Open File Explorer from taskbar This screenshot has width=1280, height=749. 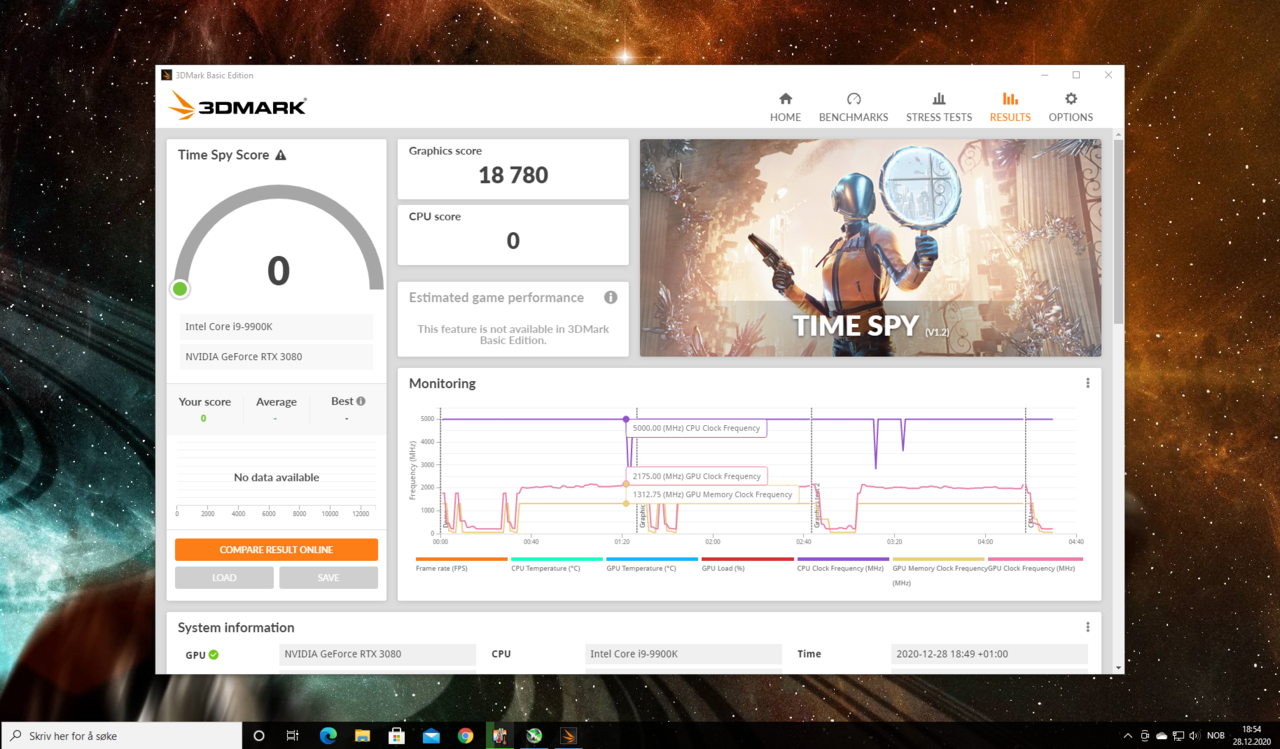(x=362, y=735)
